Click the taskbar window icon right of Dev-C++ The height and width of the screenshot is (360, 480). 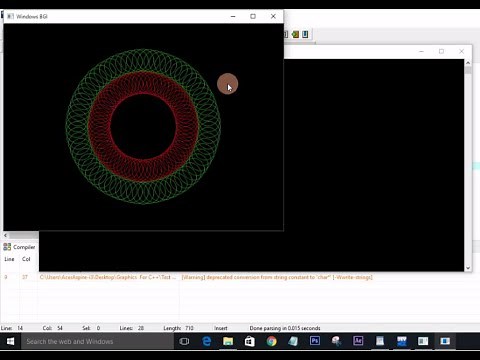click(423, 341)
